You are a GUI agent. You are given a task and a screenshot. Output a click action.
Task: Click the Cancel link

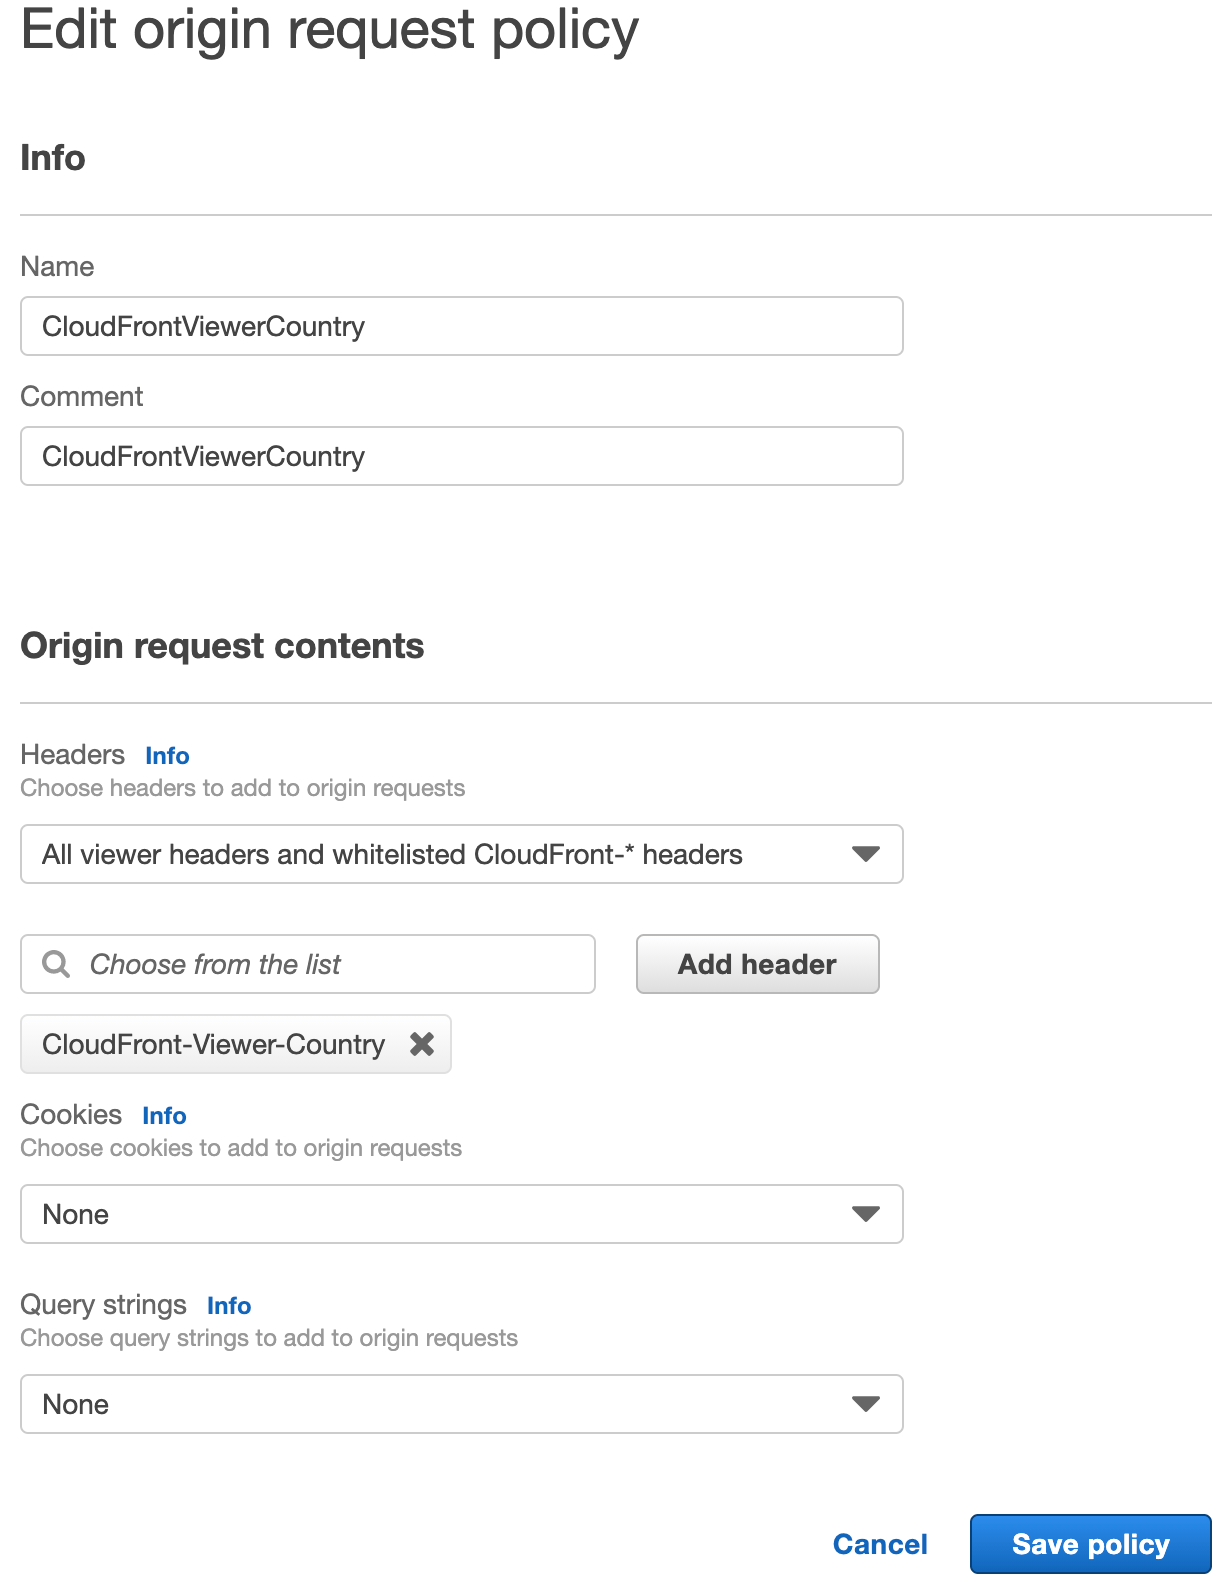[x=879, y=1543]
